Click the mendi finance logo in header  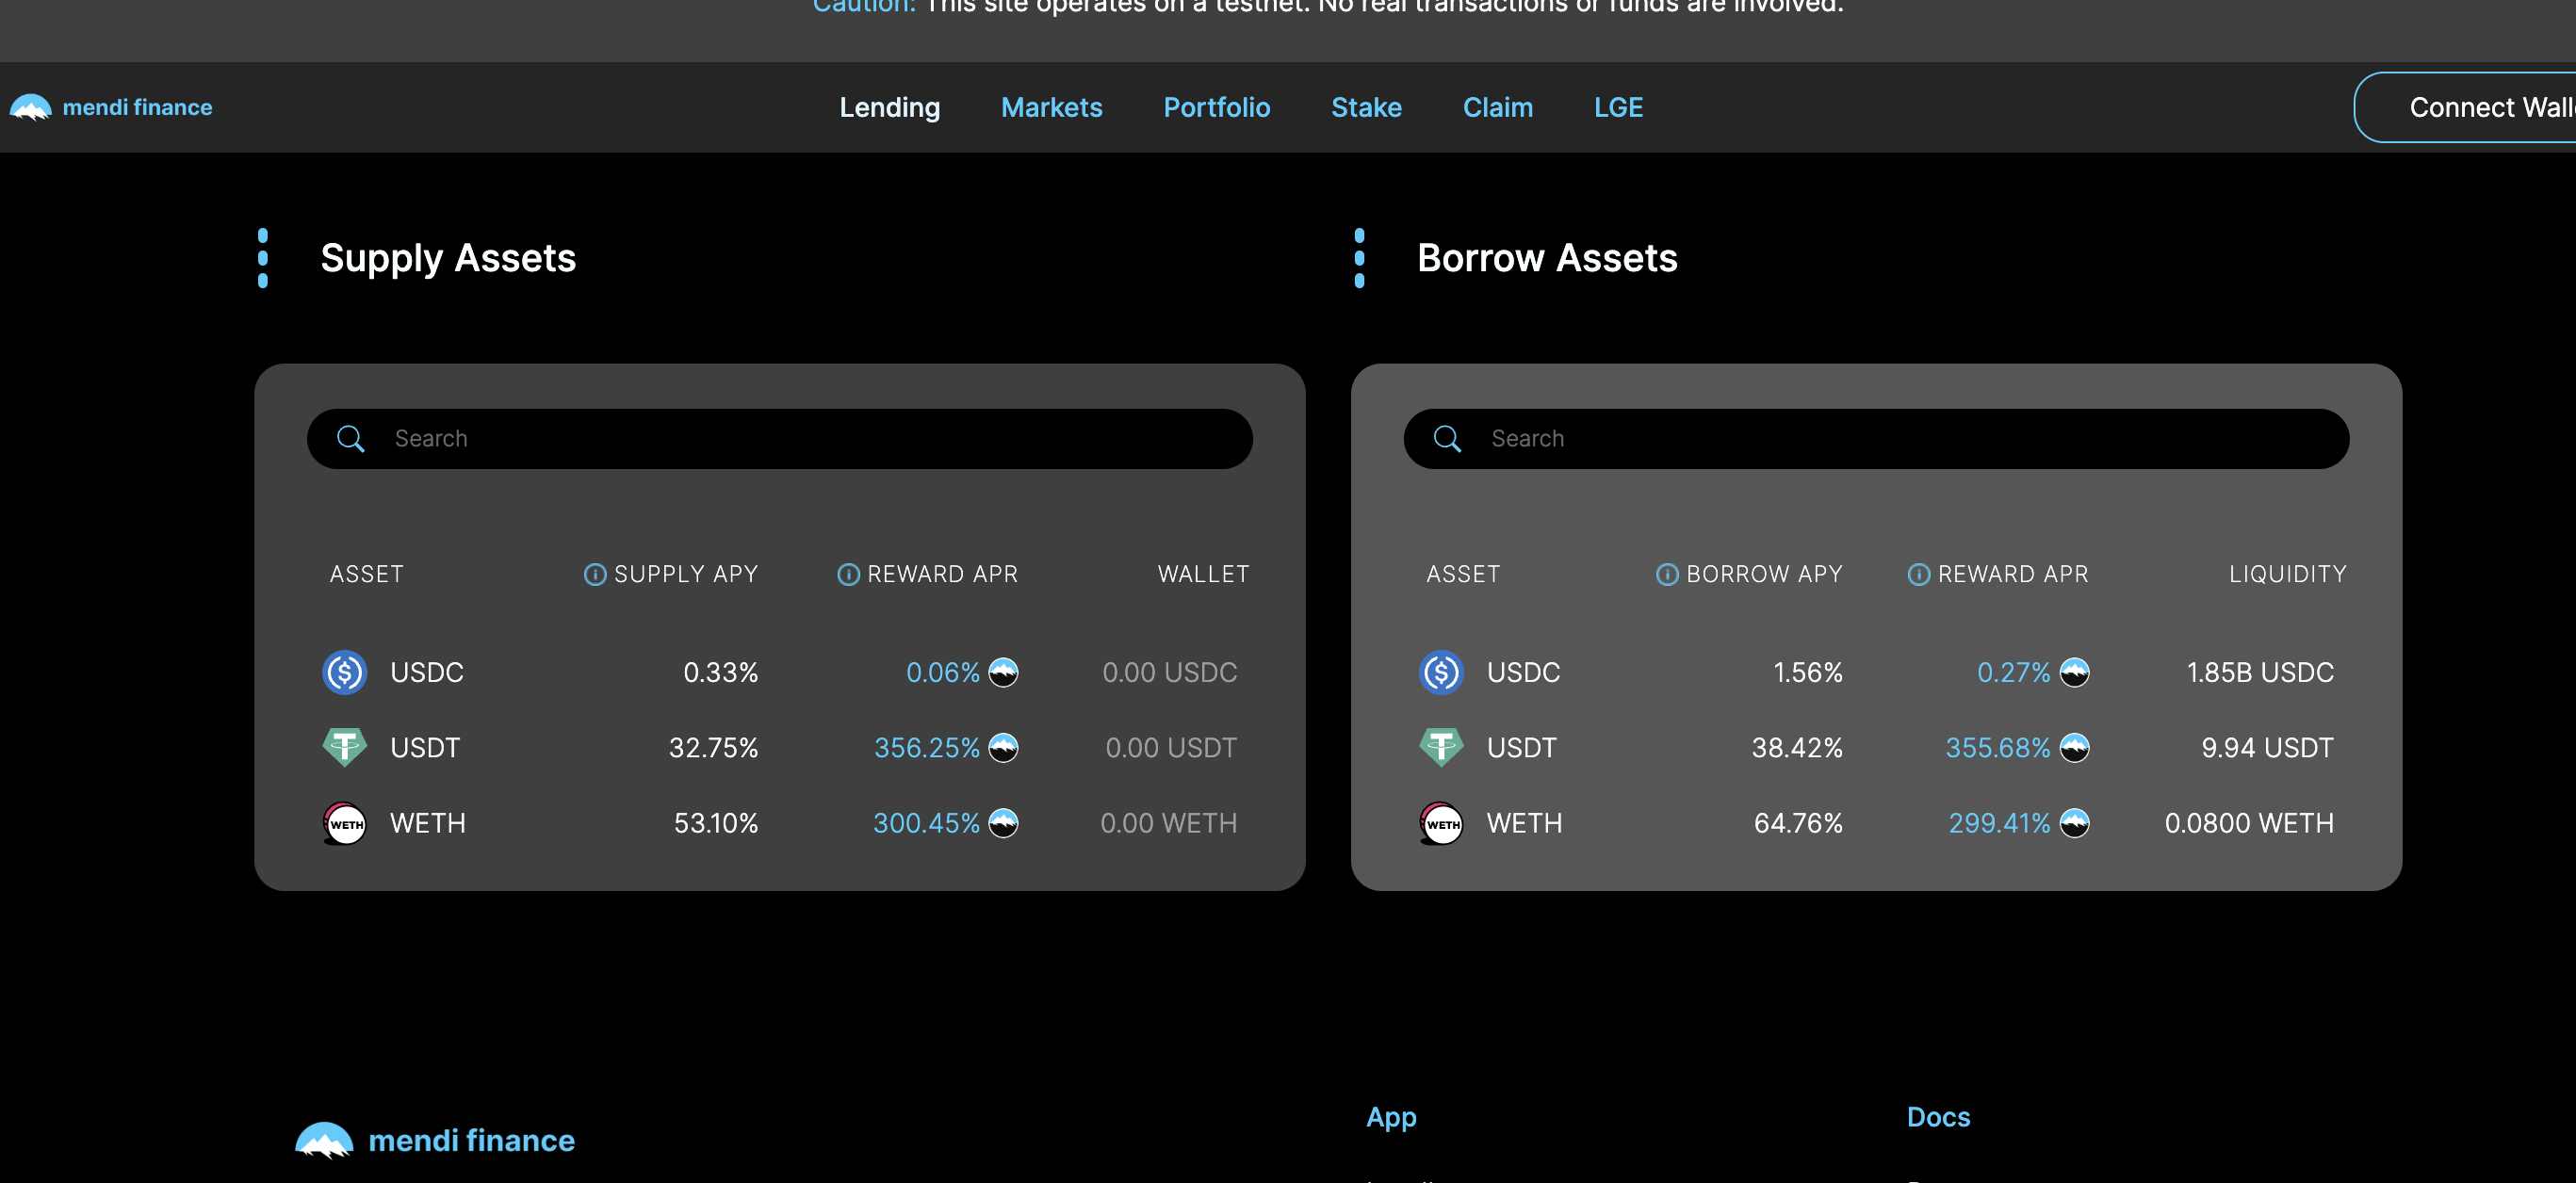point(111,107)
